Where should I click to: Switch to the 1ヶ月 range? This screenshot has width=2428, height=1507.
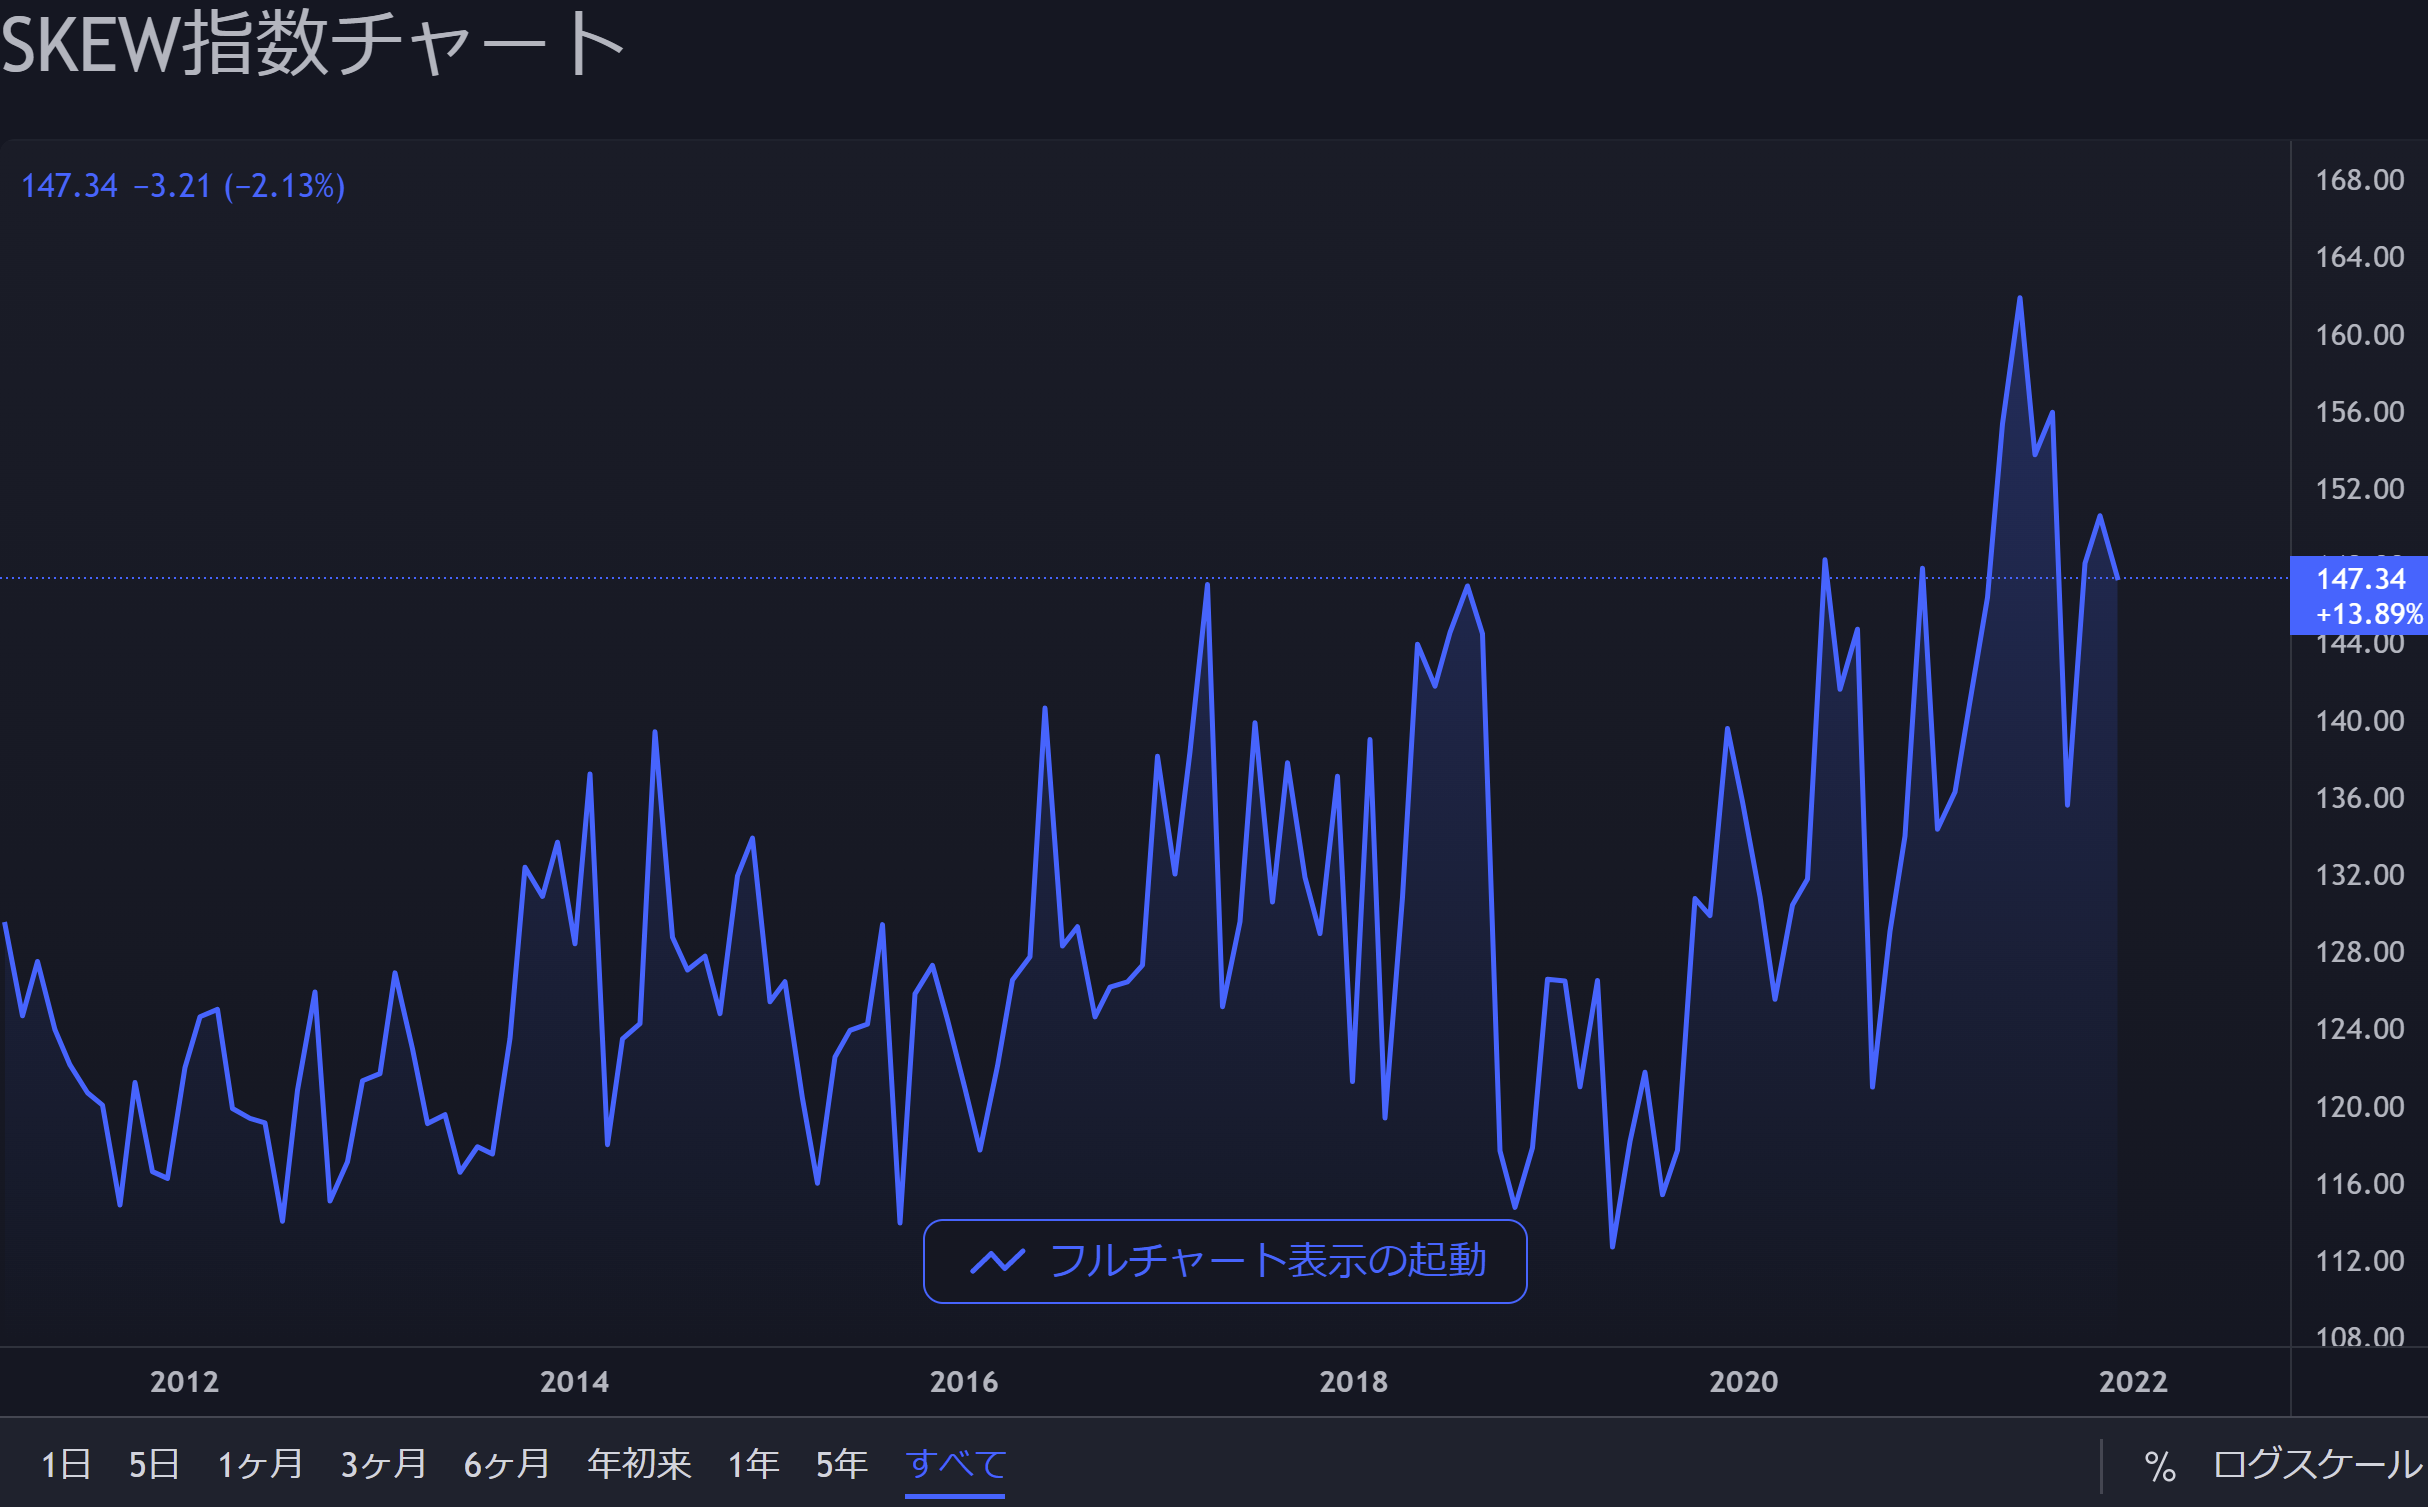[260, 1464]
